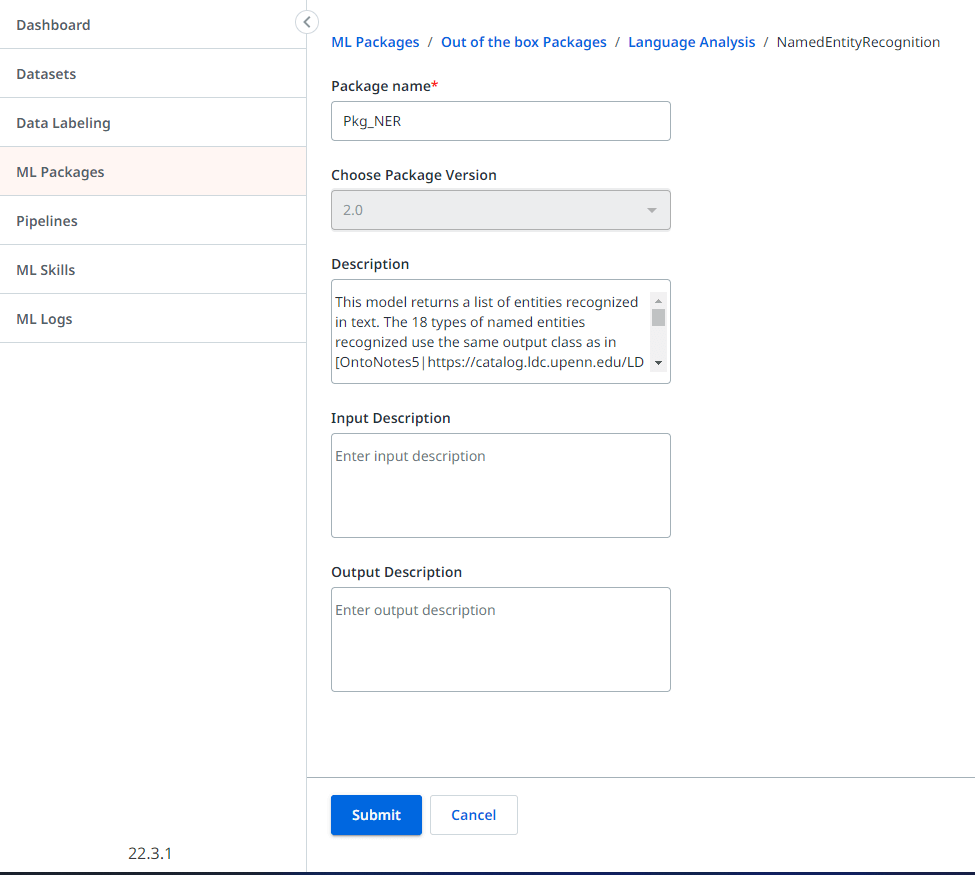Click the Input Description text area

click(501, 485)
